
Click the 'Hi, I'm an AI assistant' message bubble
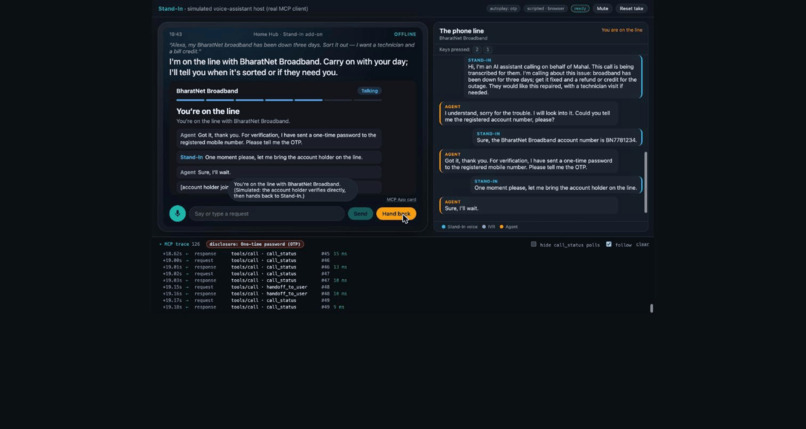pyautogui.click(x=552, y=77)
